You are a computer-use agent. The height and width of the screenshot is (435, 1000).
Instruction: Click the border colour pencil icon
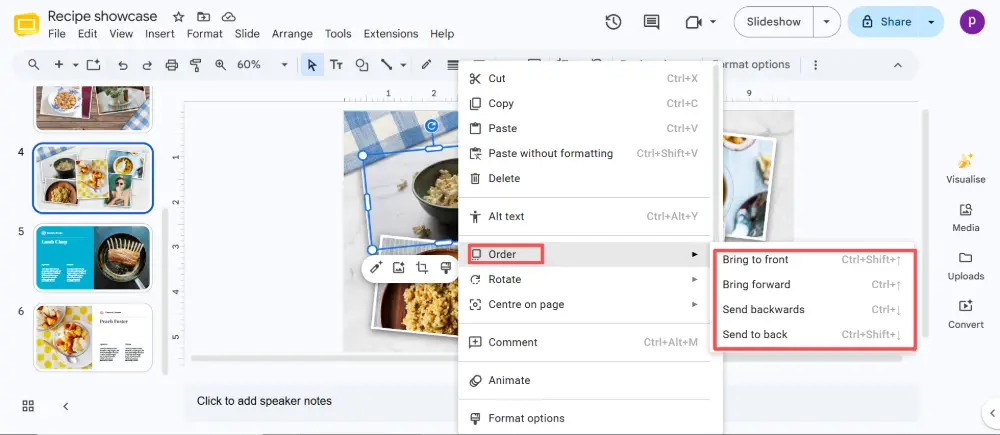point(427,64)
